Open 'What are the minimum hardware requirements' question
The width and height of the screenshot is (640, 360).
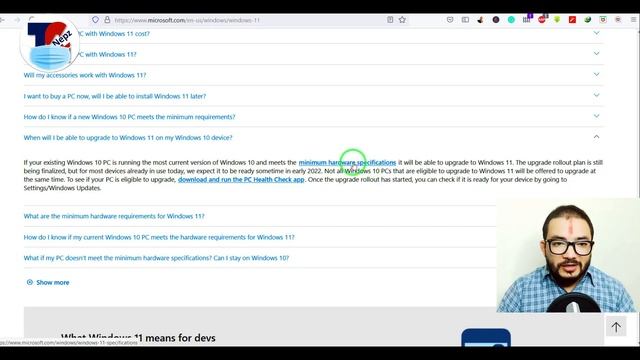point(114,216)
